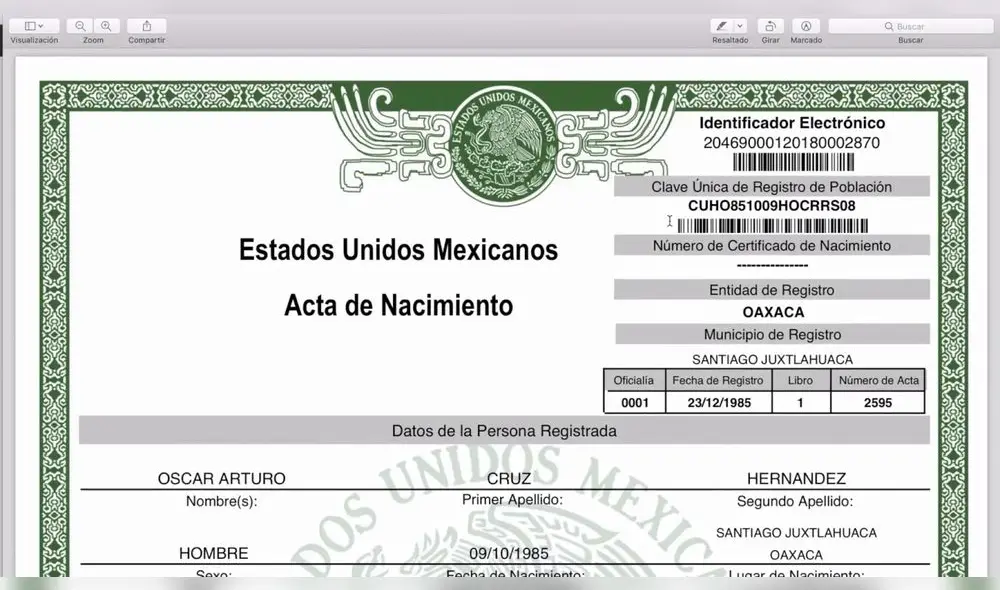1000x590 pixels.
Task: Click the Girar icon to rotate the page
Action: point(770,26)
